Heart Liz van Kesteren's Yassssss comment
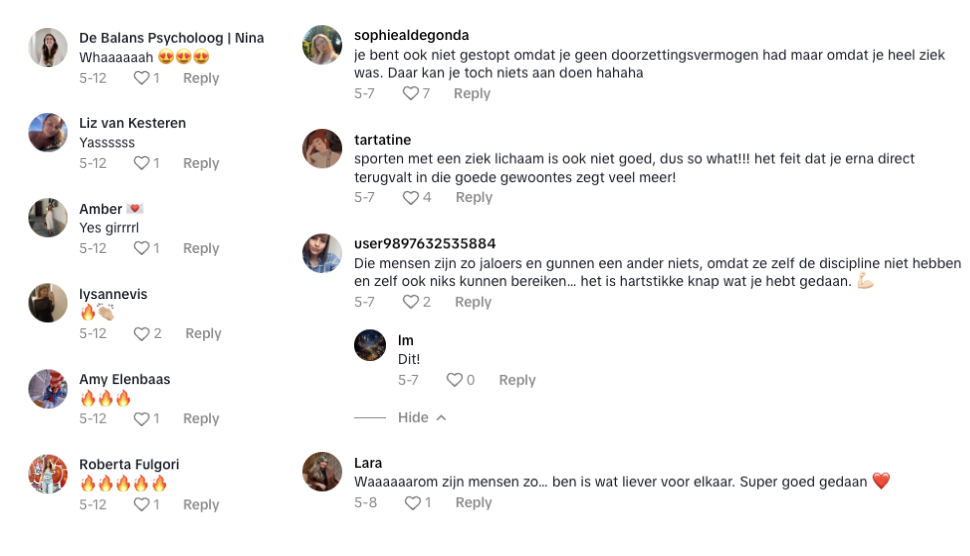 coord(142,163)
